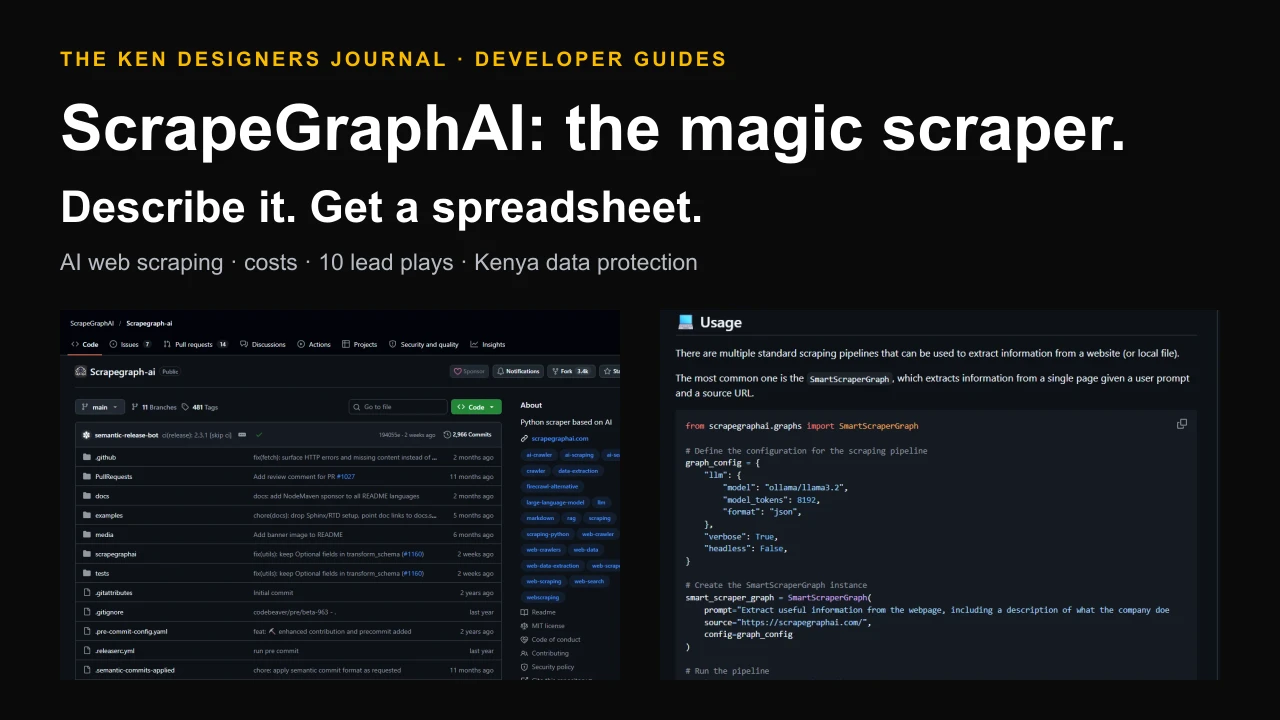
Task: Click the shield icon beside Security policy
Action: point(524,667)
